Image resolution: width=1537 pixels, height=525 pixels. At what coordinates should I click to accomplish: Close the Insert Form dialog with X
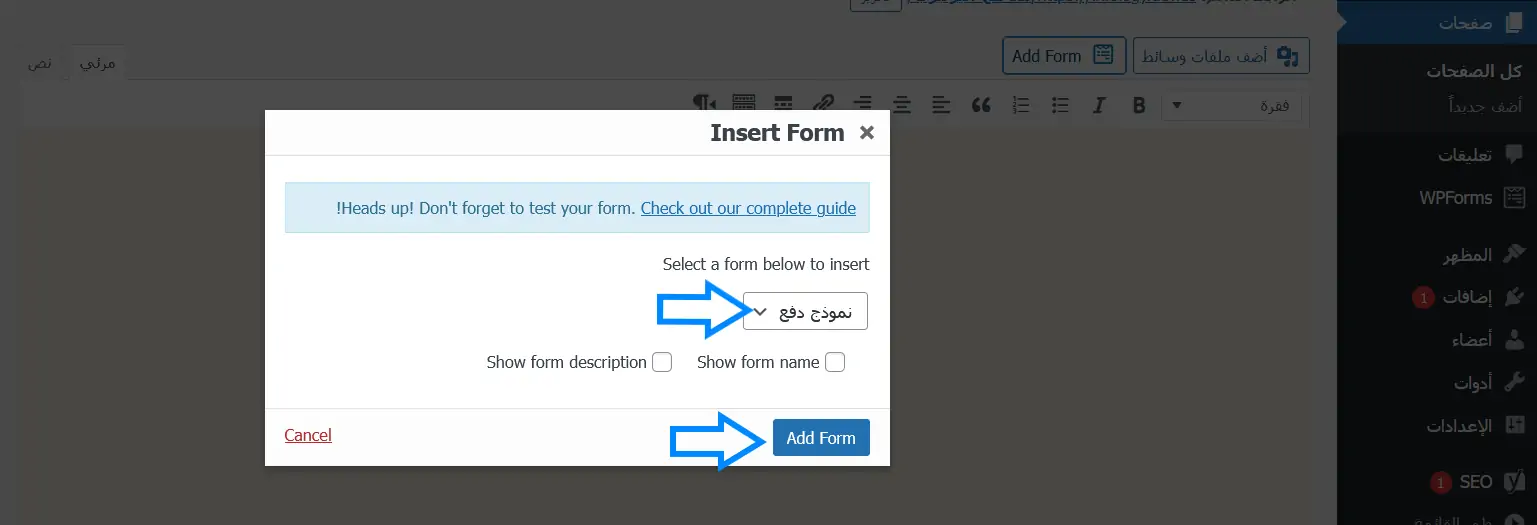tap(867, 133)
